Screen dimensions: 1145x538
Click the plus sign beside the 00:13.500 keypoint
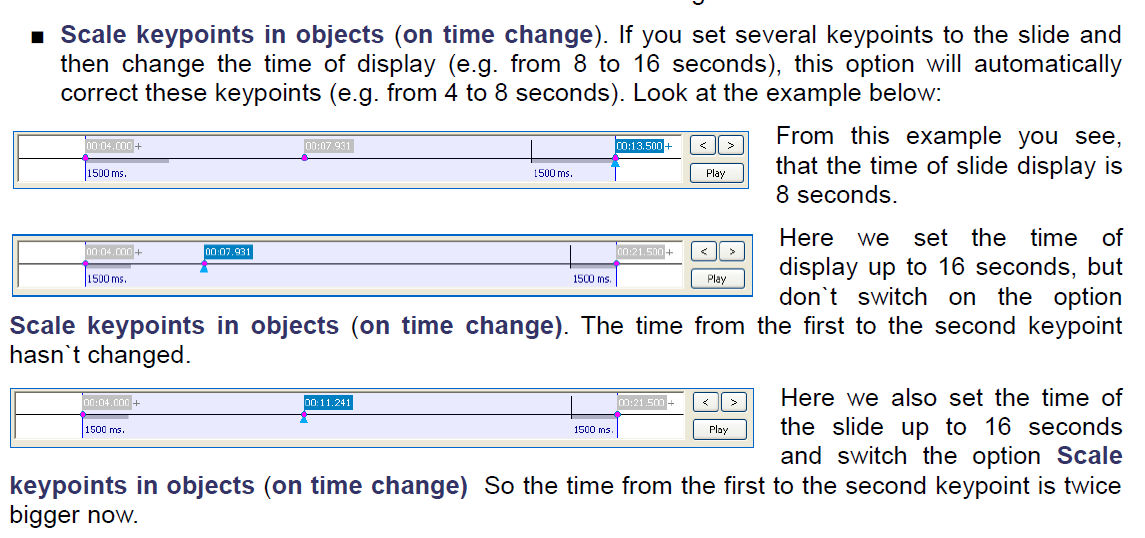pos(669,146)
